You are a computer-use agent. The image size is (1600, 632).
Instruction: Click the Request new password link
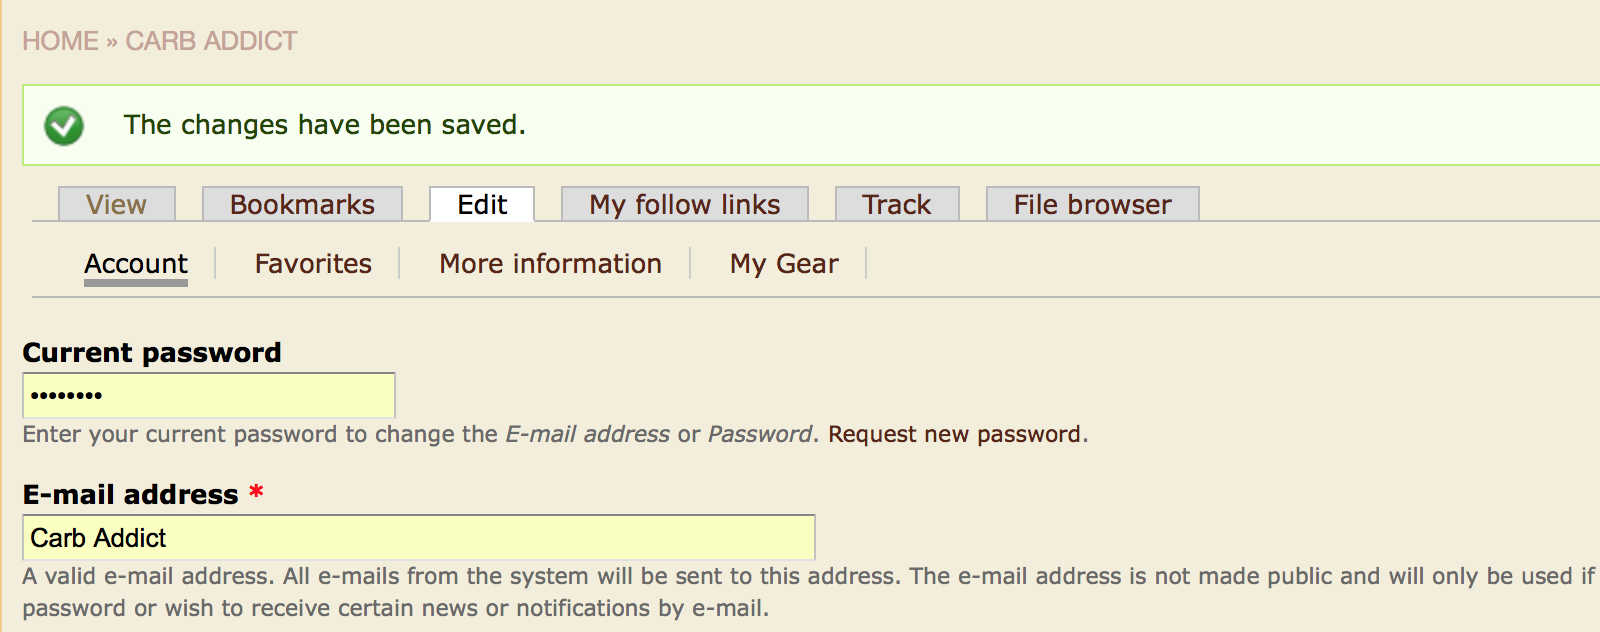tap(955, 434)
